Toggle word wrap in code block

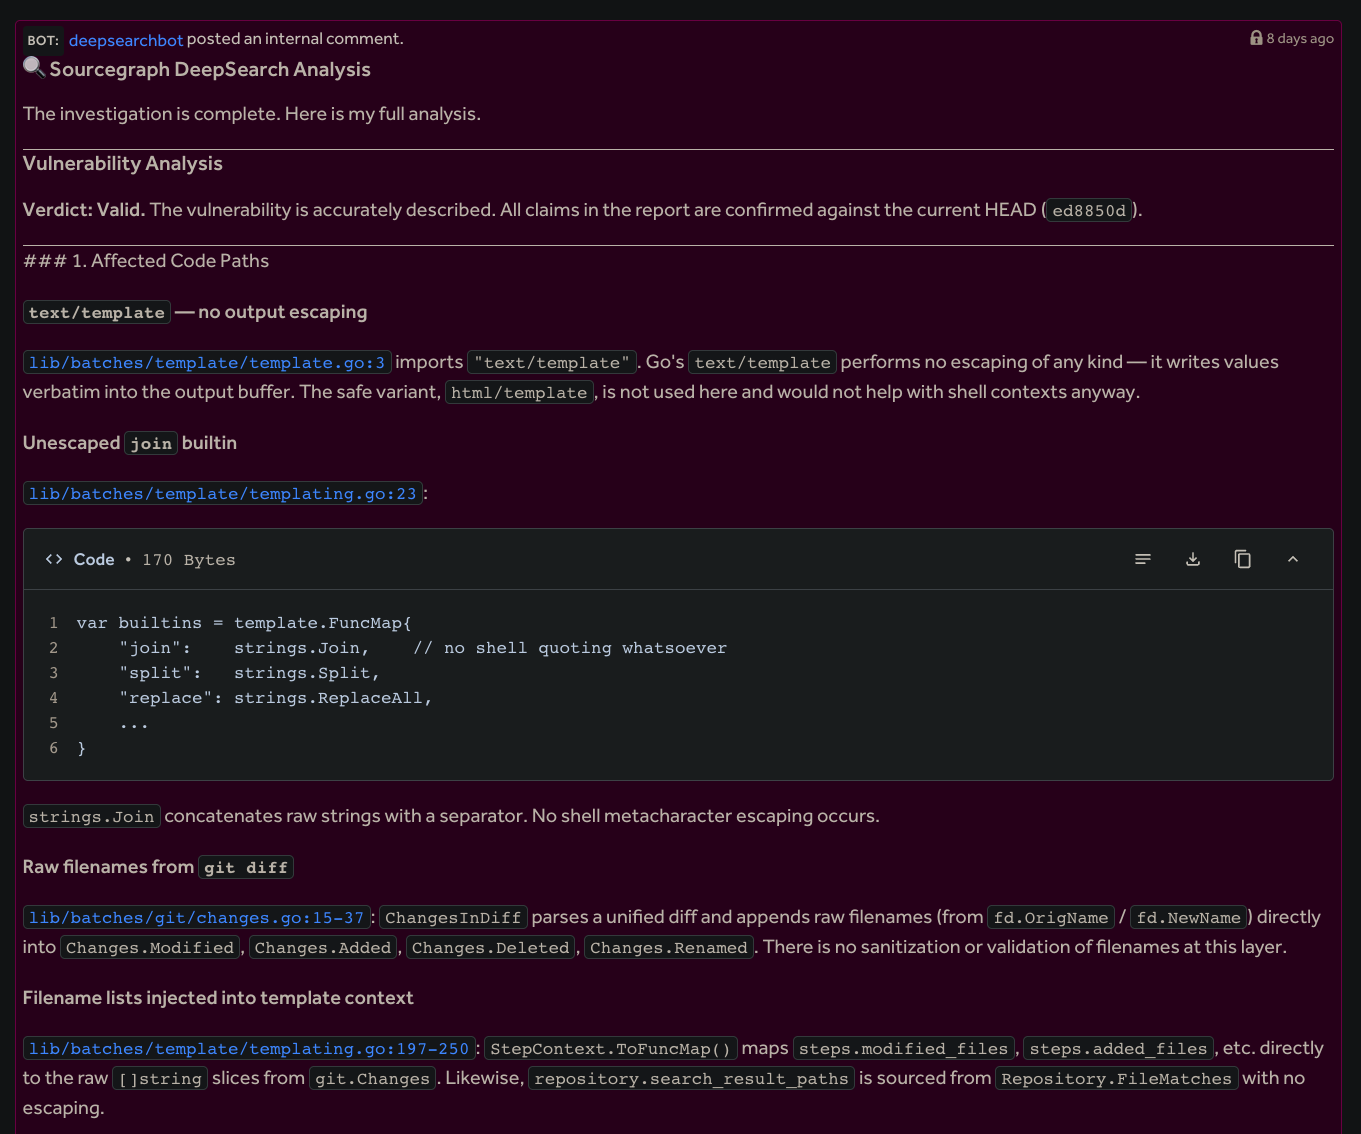[x=1143, y=559]
